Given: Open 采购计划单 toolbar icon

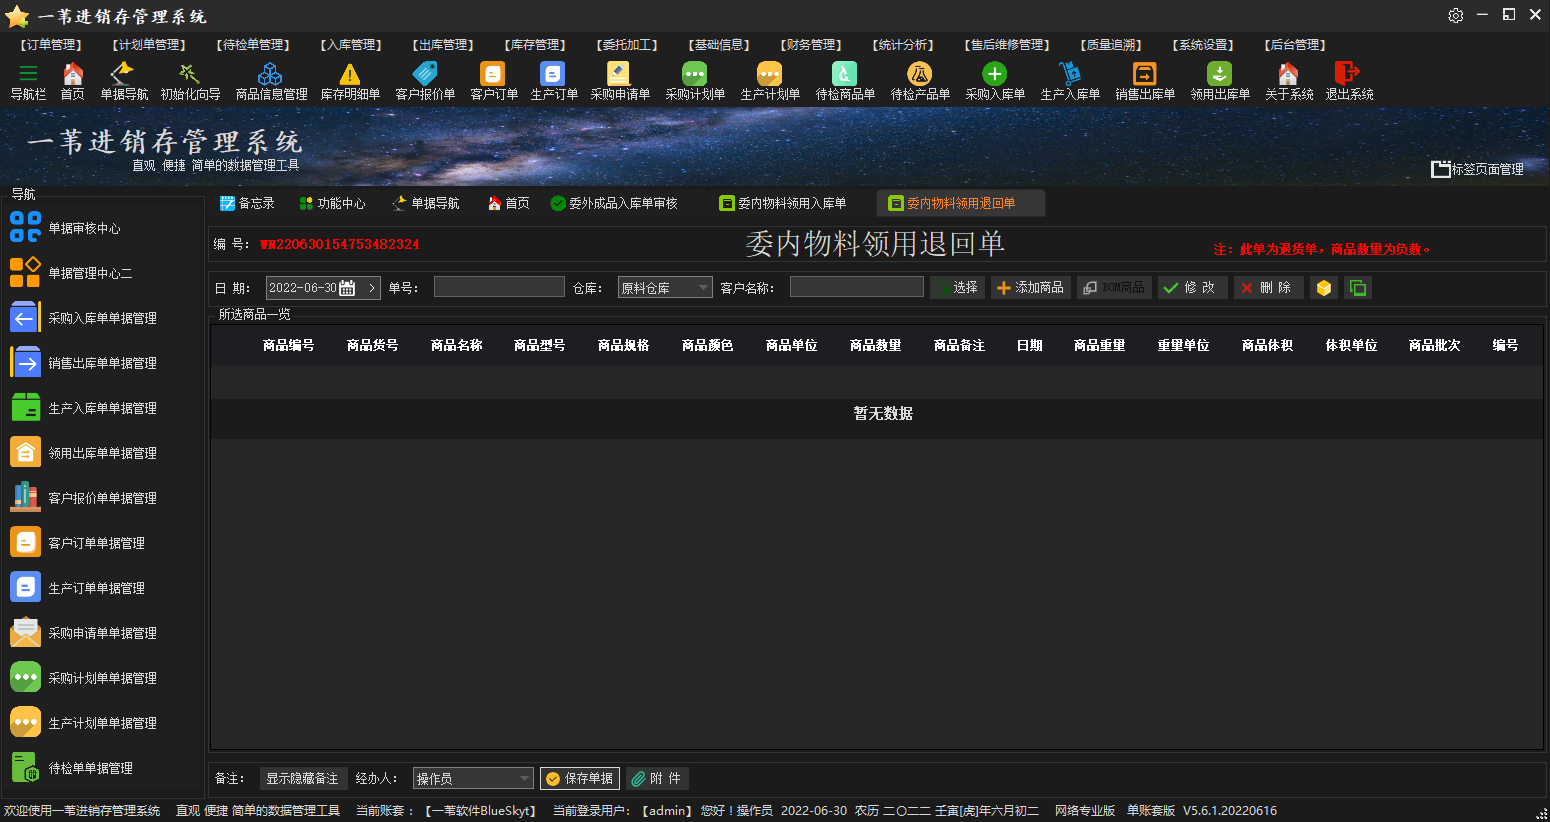Looking at the screenshot, I should 695,81.
